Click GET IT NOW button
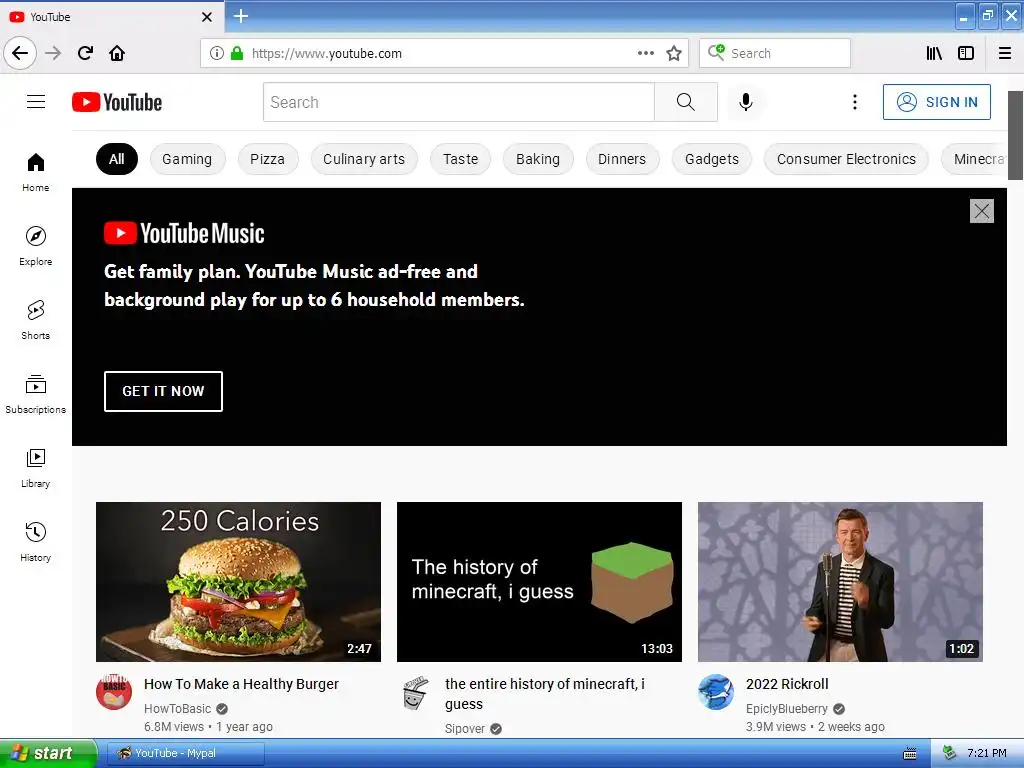 [163, 391]
